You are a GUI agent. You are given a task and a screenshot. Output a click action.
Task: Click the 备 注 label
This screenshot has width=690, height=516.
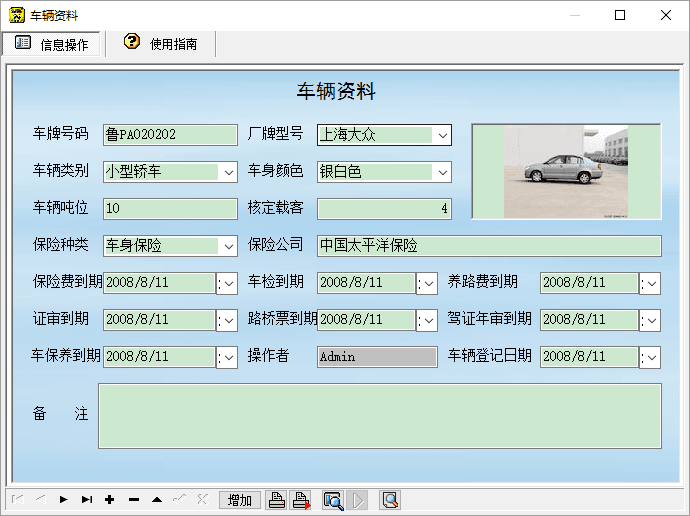click(60, 414)
